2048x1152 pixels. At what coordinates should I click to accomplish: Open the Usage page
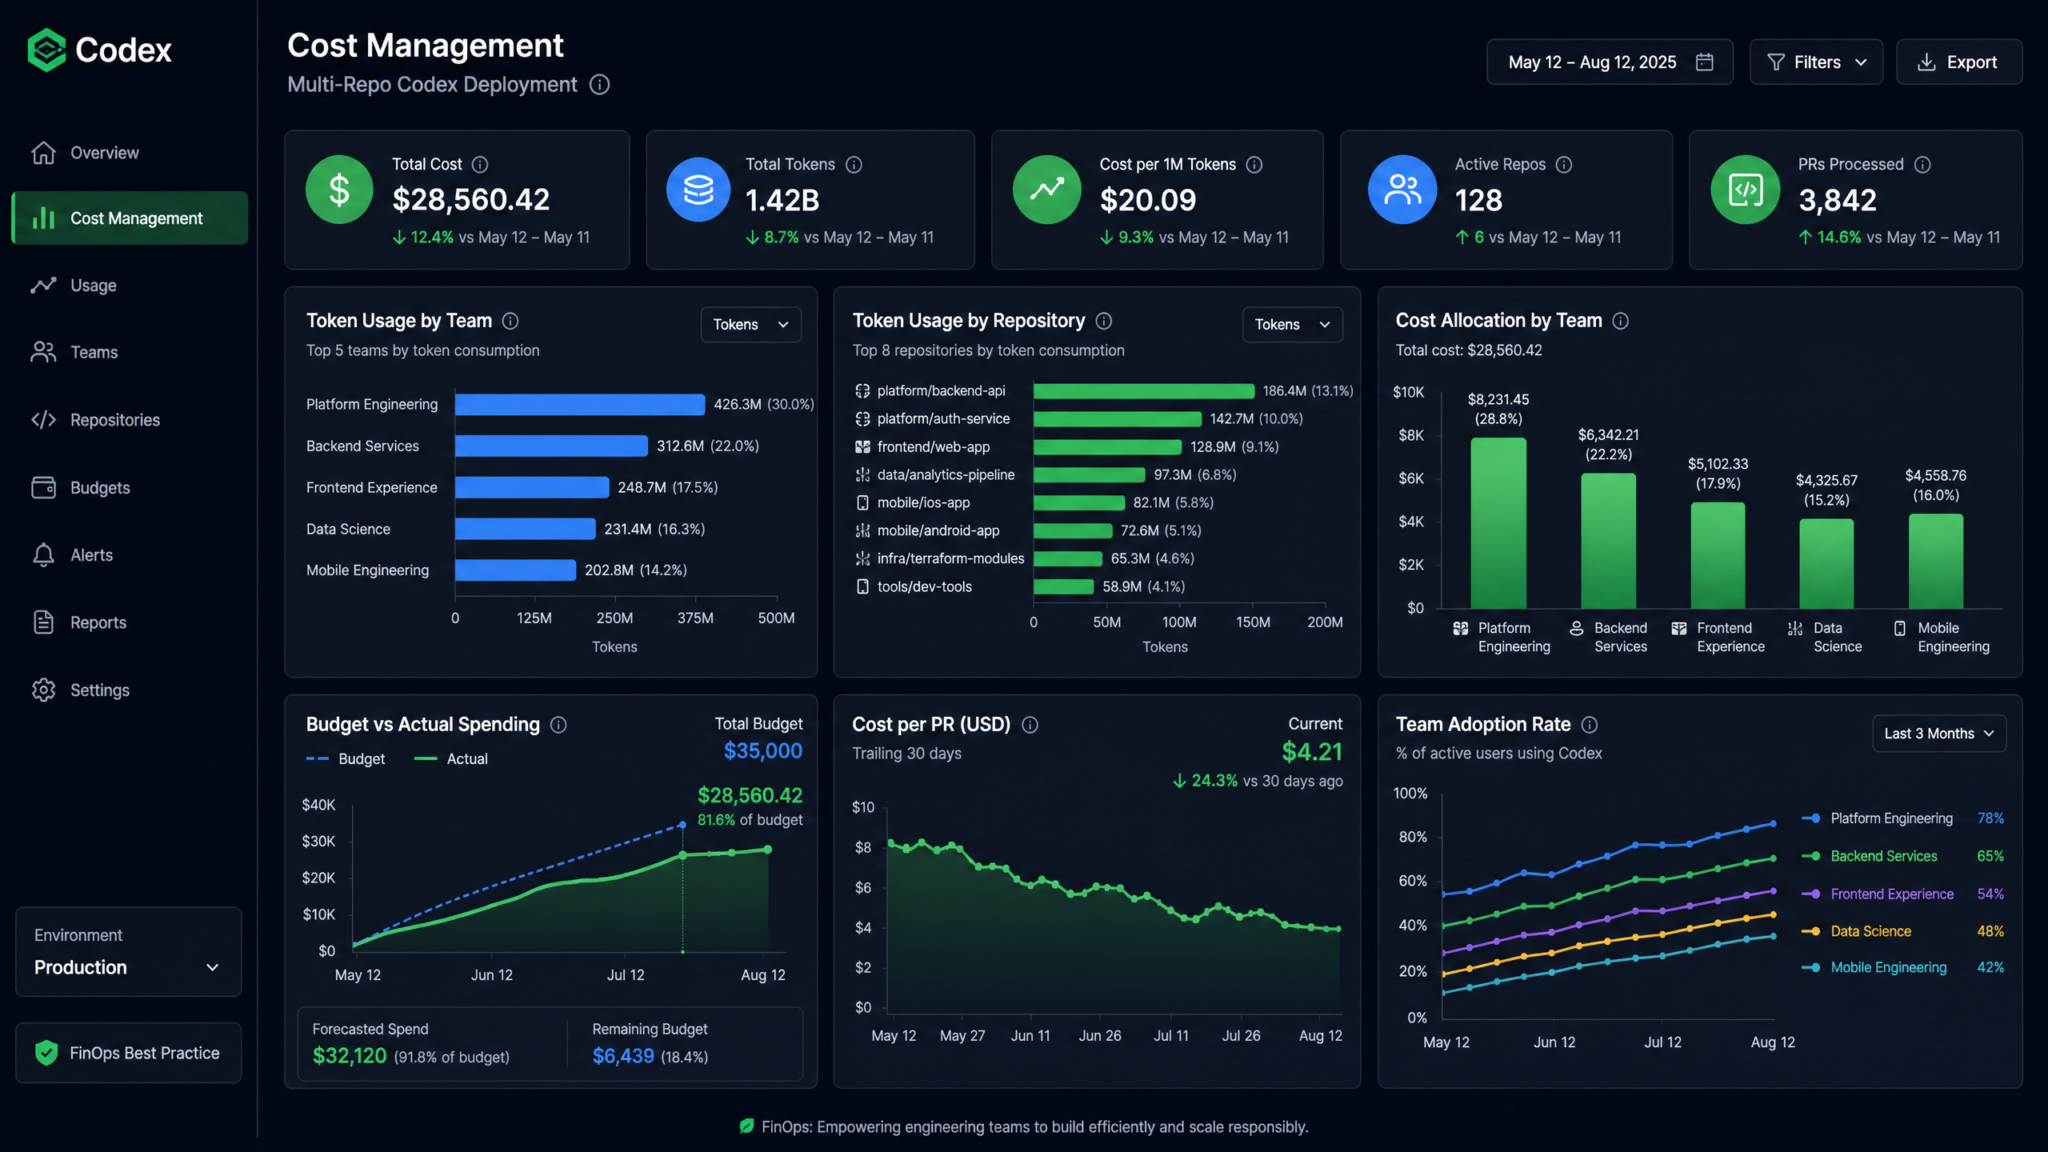(x=129, y=286)
